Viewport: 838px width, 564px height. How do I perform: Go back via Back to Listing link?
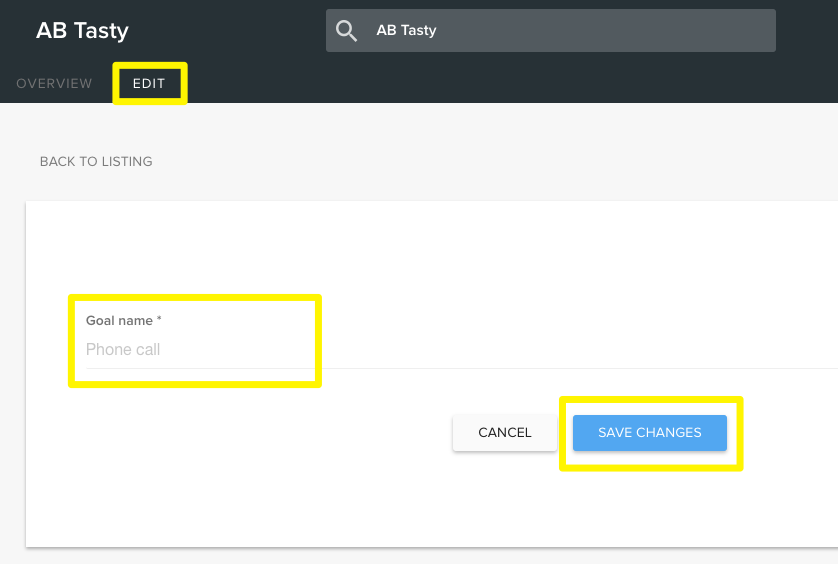(96, 161)
